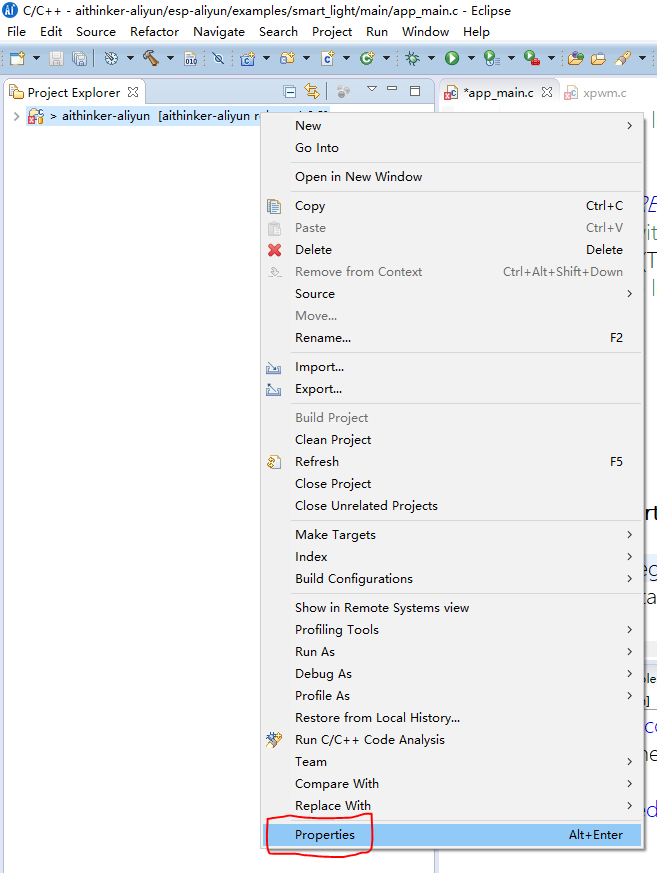Choose Properties in the context menu
The width and height of the screenshot is (657, 873).
point(452,835)
